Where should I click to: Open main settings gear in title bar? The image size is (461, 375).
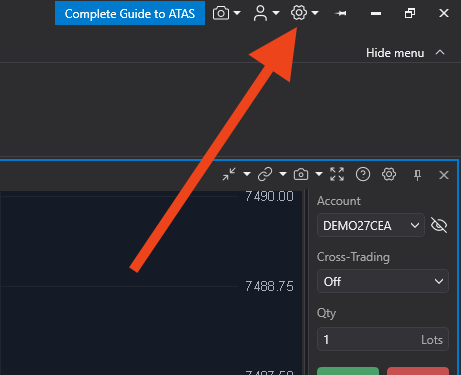(x=299, y=13)
